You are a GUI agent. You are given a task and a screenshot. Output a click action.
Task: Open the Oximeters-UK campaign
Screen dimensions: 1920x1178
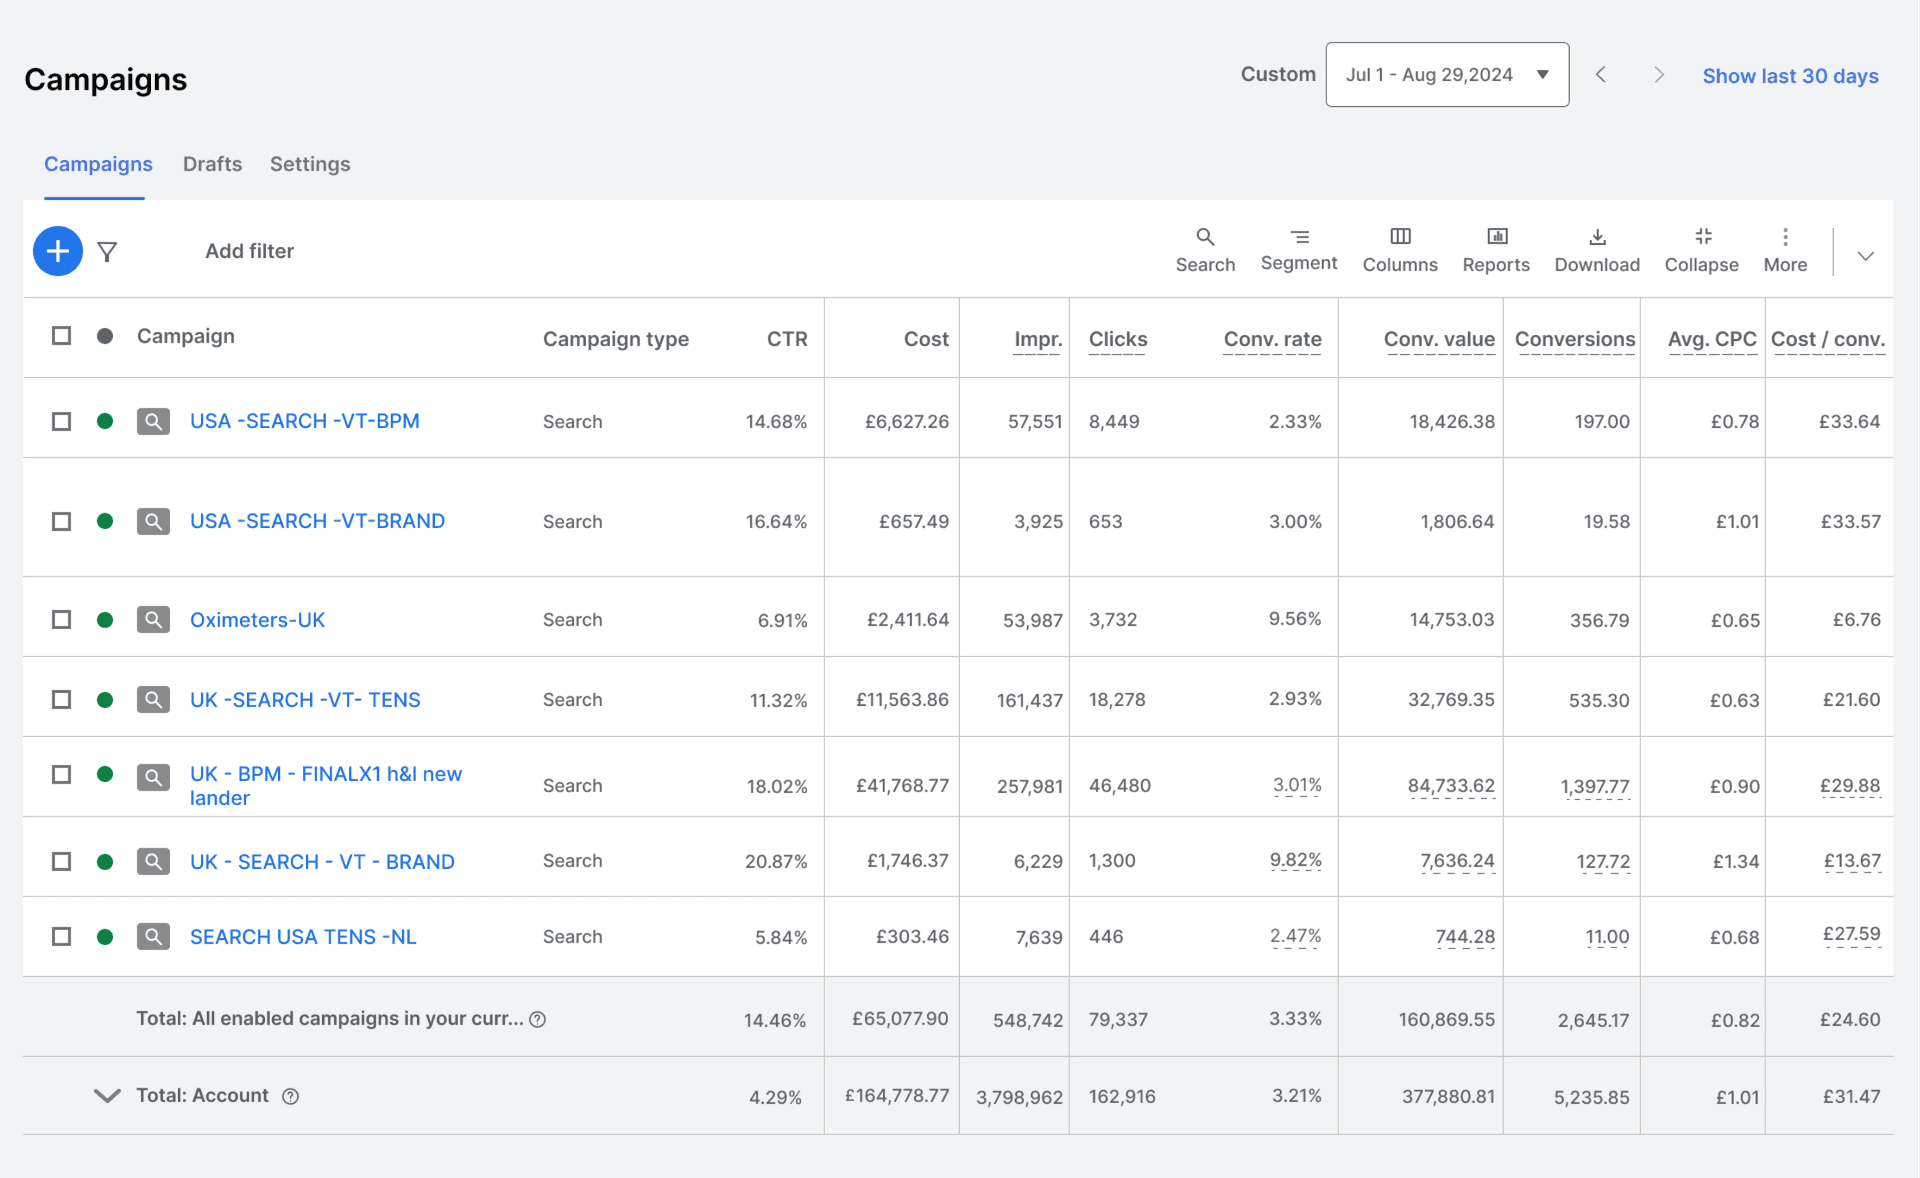pyautogui.click(x=257, y=620)
